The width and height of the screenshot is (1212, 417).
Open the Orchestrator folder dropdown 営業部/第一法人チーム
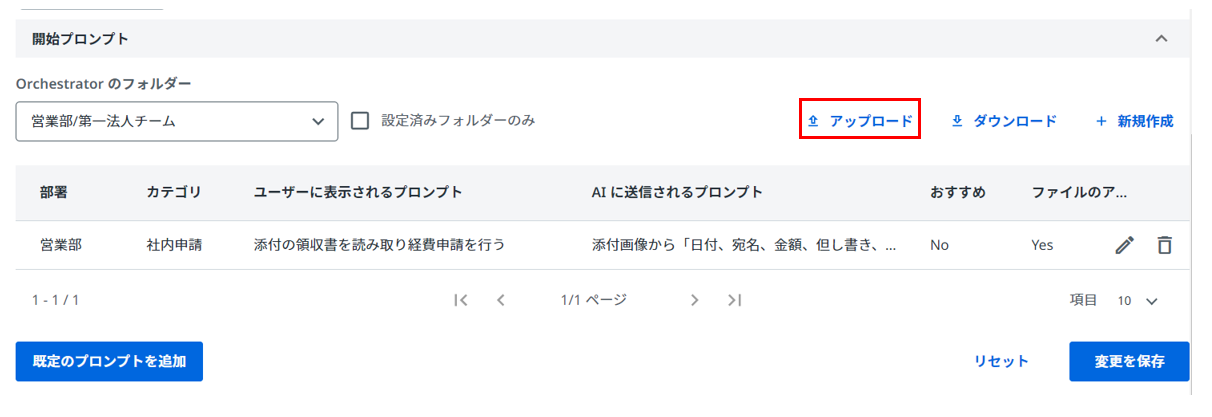(177, 121)
